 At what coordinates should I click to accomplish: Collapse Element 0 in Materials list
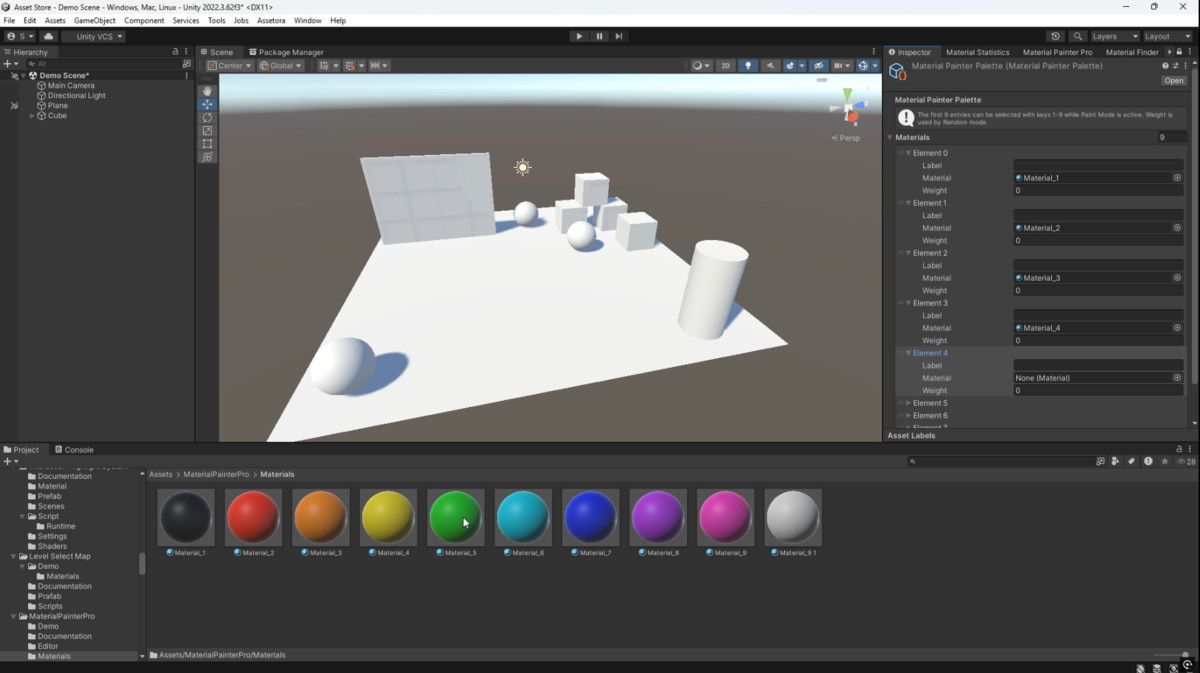point(909,153)
